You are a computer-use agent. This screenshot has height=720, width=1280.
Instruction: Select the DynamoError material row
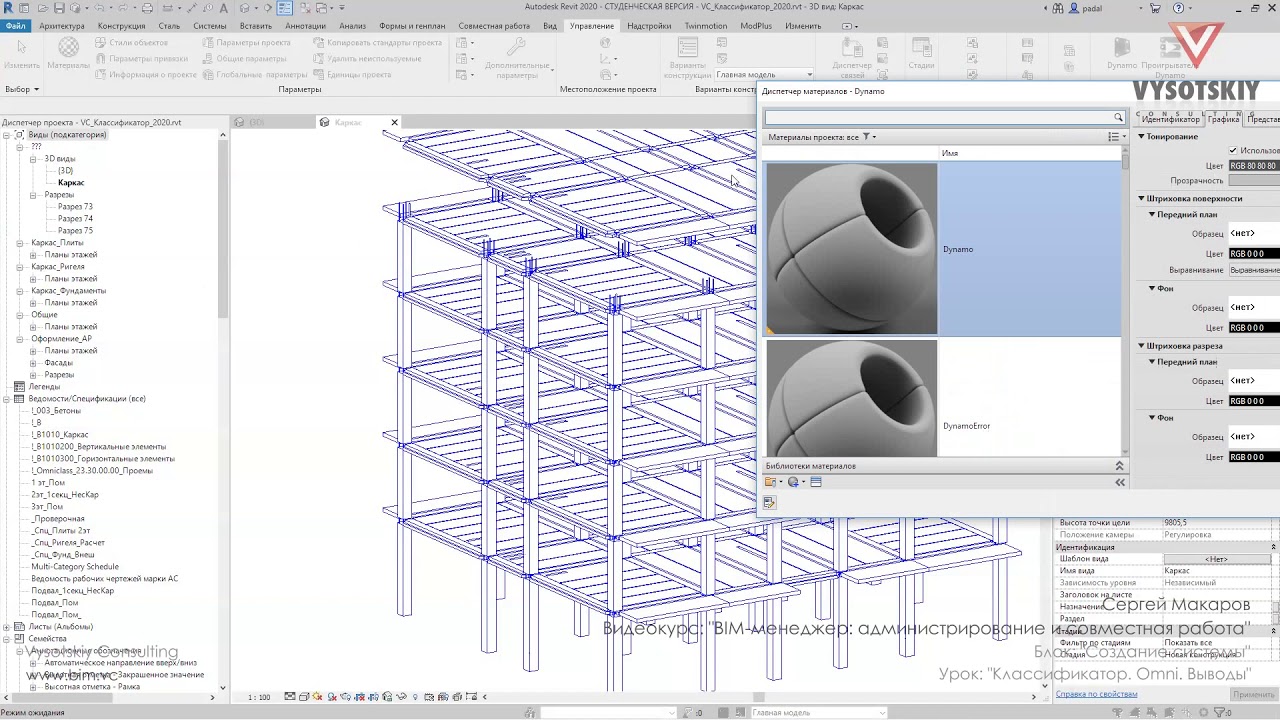coord(943,398)
